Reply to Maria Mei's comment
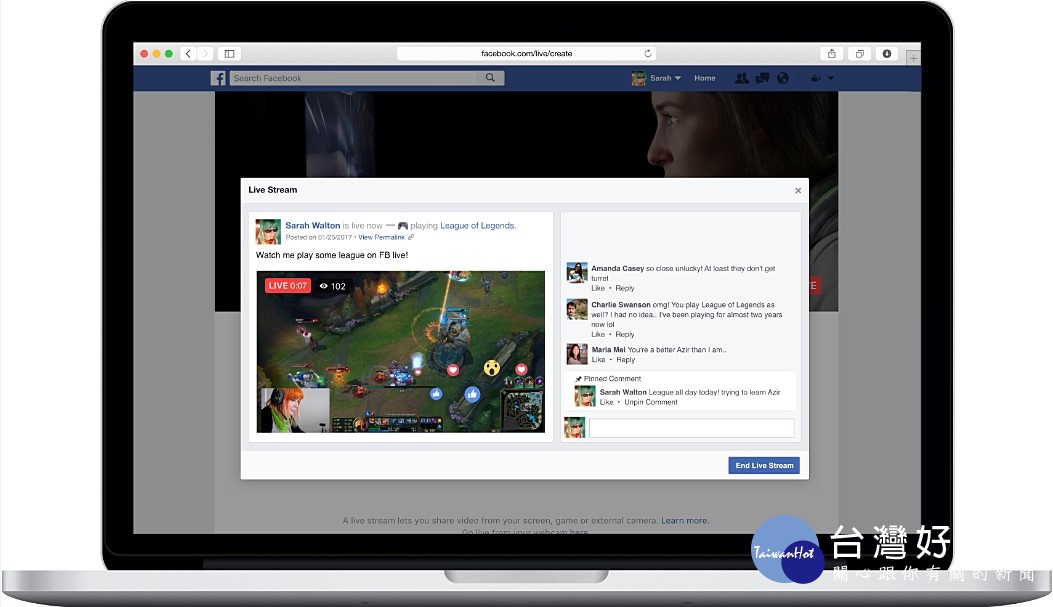 point(625,360)
